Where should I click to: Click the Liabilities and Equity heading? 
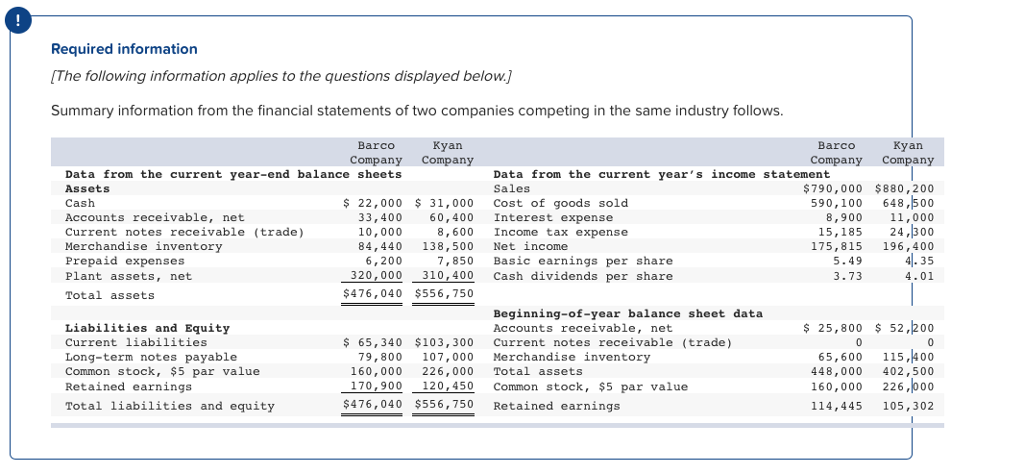[148, 328]
